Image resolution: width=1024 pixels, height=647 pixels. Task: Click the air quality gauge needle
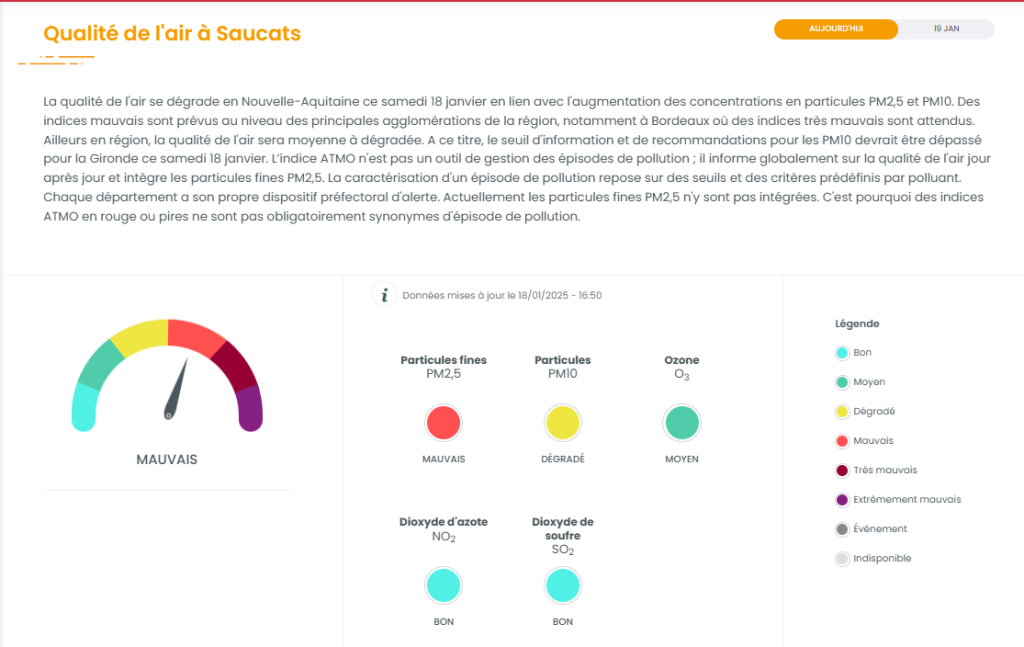coord(177,389)
